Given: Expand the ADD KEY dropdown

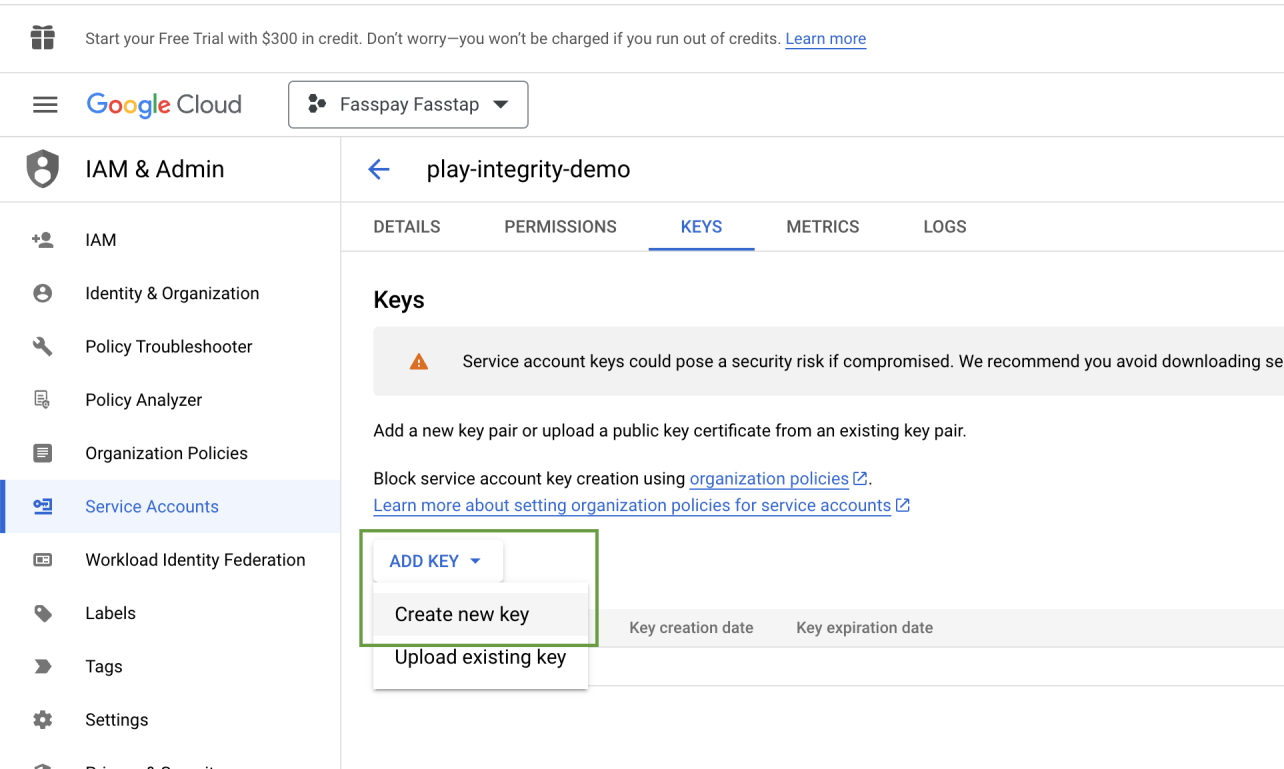Looking at the screenshot, I should click(438, 562).
